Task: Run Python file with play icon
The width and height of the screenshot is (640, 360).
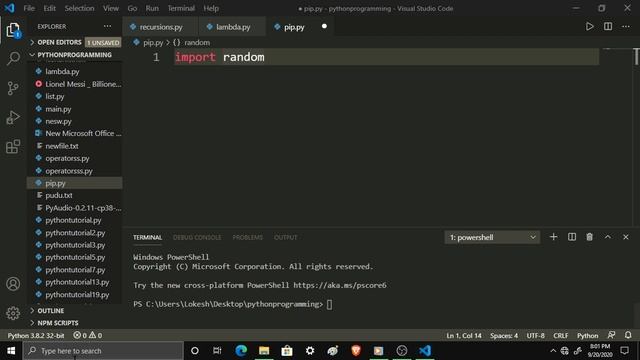Action: [x=589, y=27]
